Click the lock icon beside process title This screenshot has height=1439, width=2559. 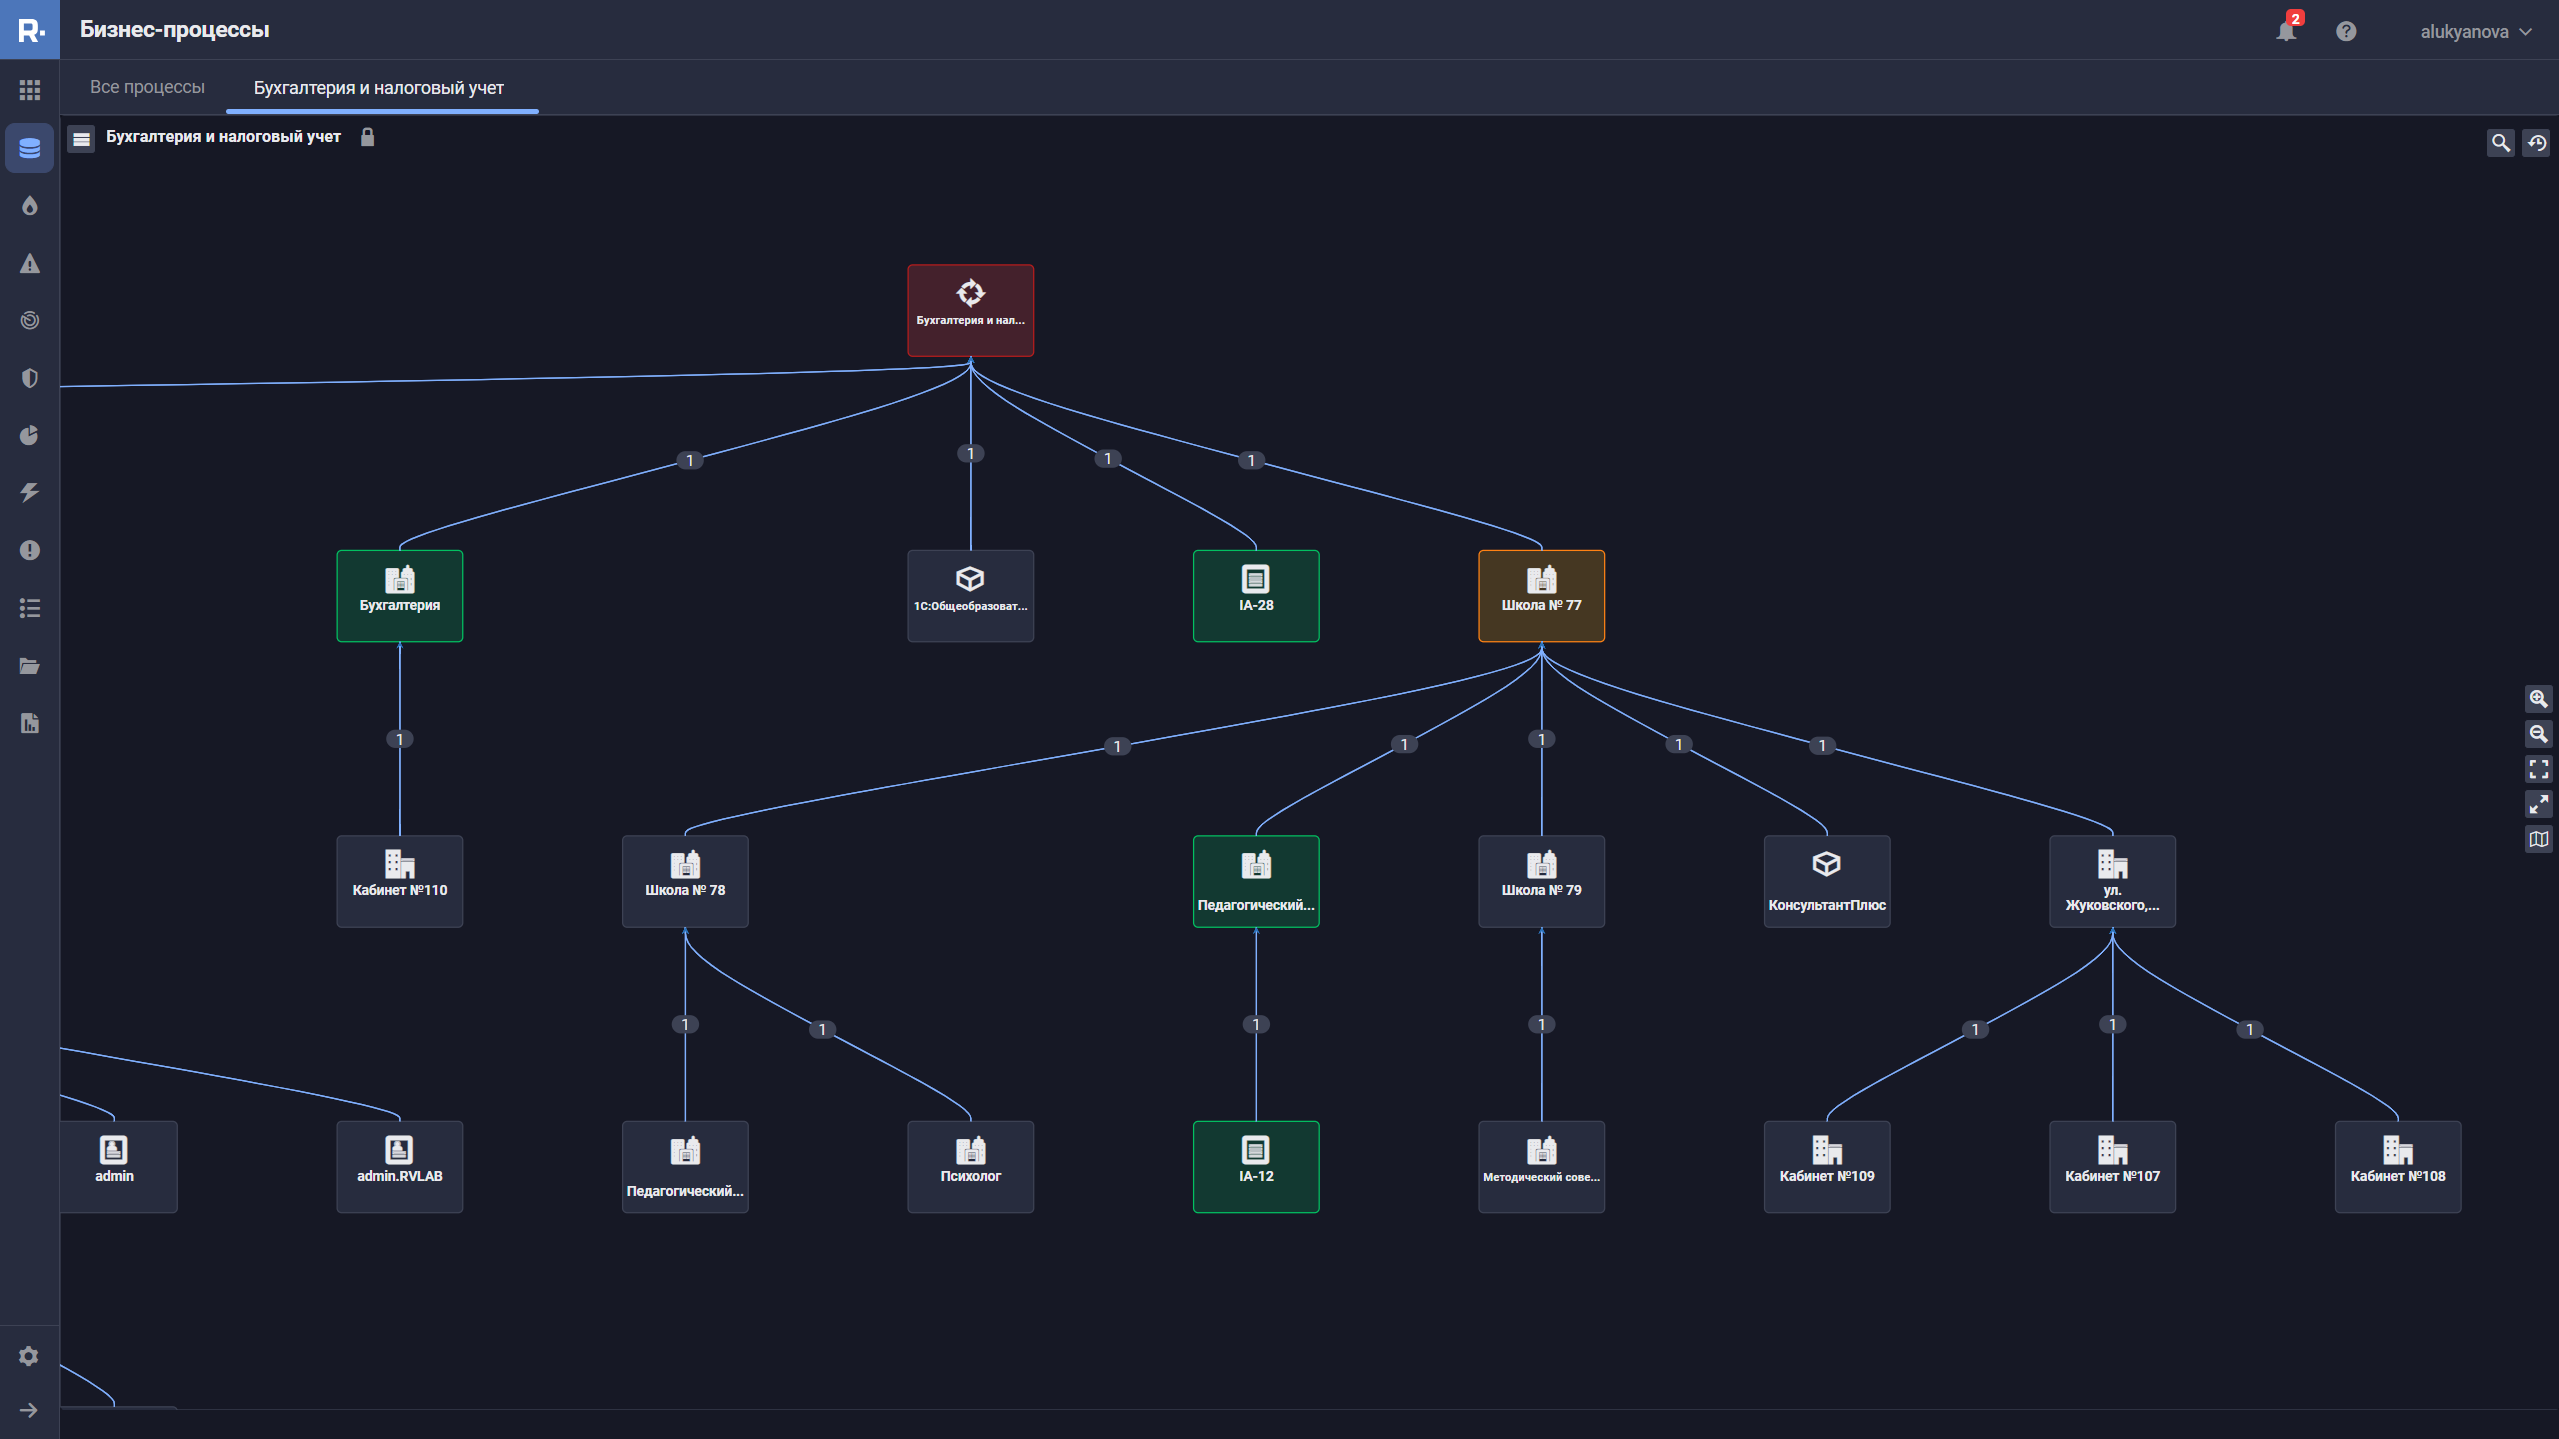[367, 137]
